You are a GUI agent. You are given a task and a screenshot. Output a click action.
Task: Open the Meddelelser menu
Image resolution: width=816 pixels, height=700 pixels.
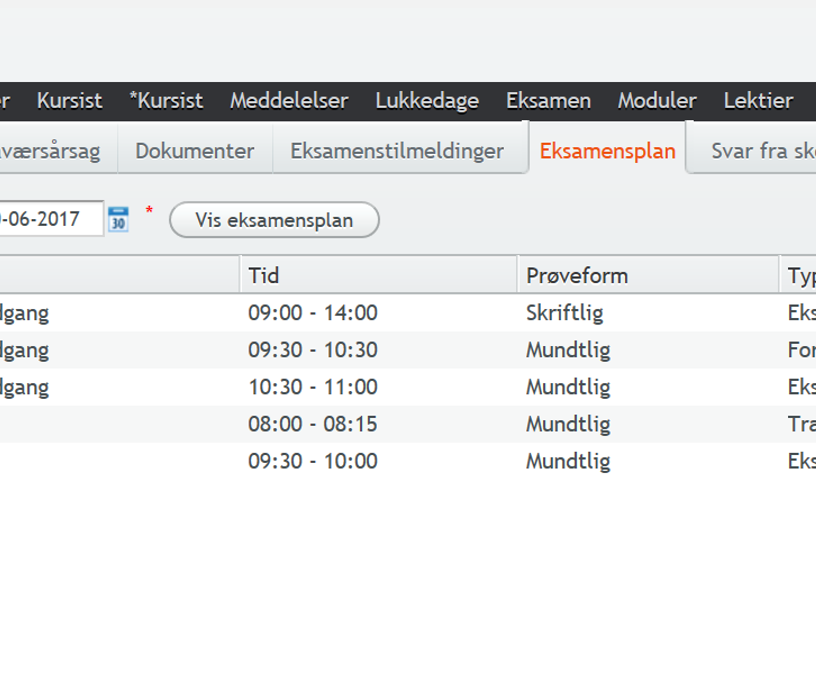[289, 101]
